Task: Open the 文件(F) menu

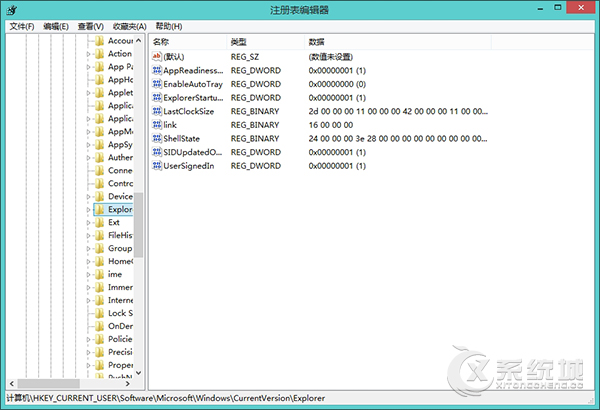Action: click(x=22, y=26)
